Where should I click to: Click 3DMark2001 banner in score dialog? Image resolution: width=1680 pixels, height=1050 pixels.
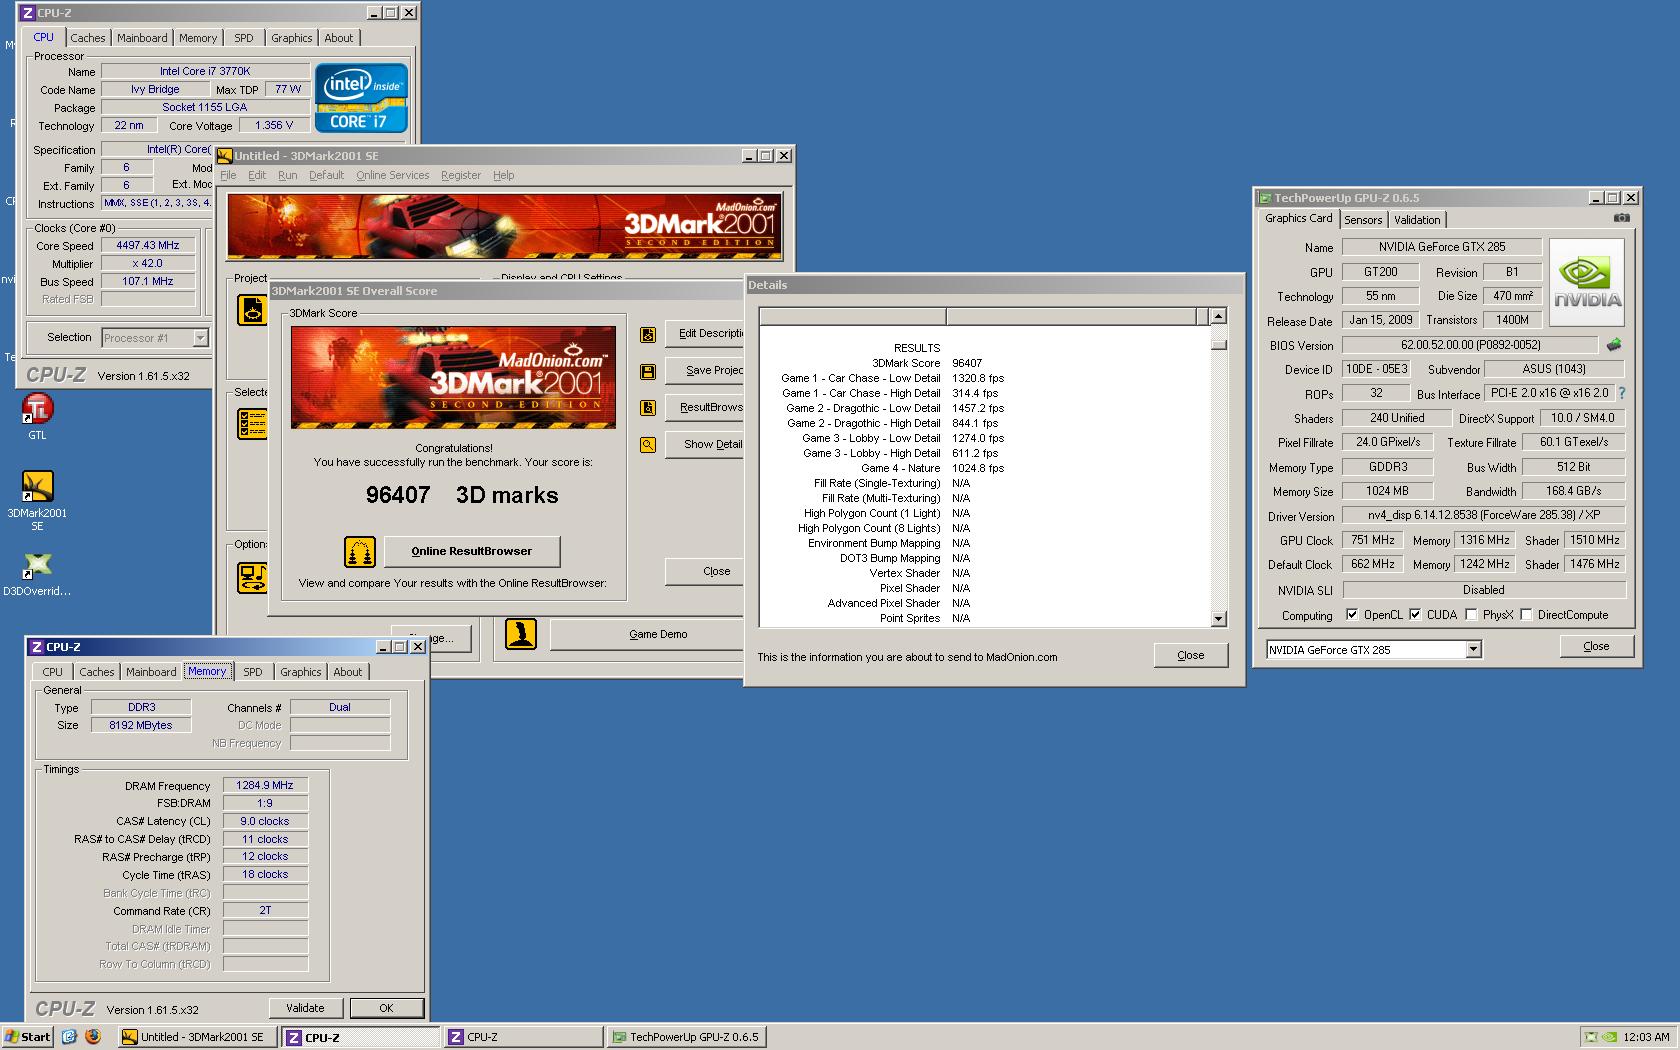pyautogui.click(x=453, y=377)
